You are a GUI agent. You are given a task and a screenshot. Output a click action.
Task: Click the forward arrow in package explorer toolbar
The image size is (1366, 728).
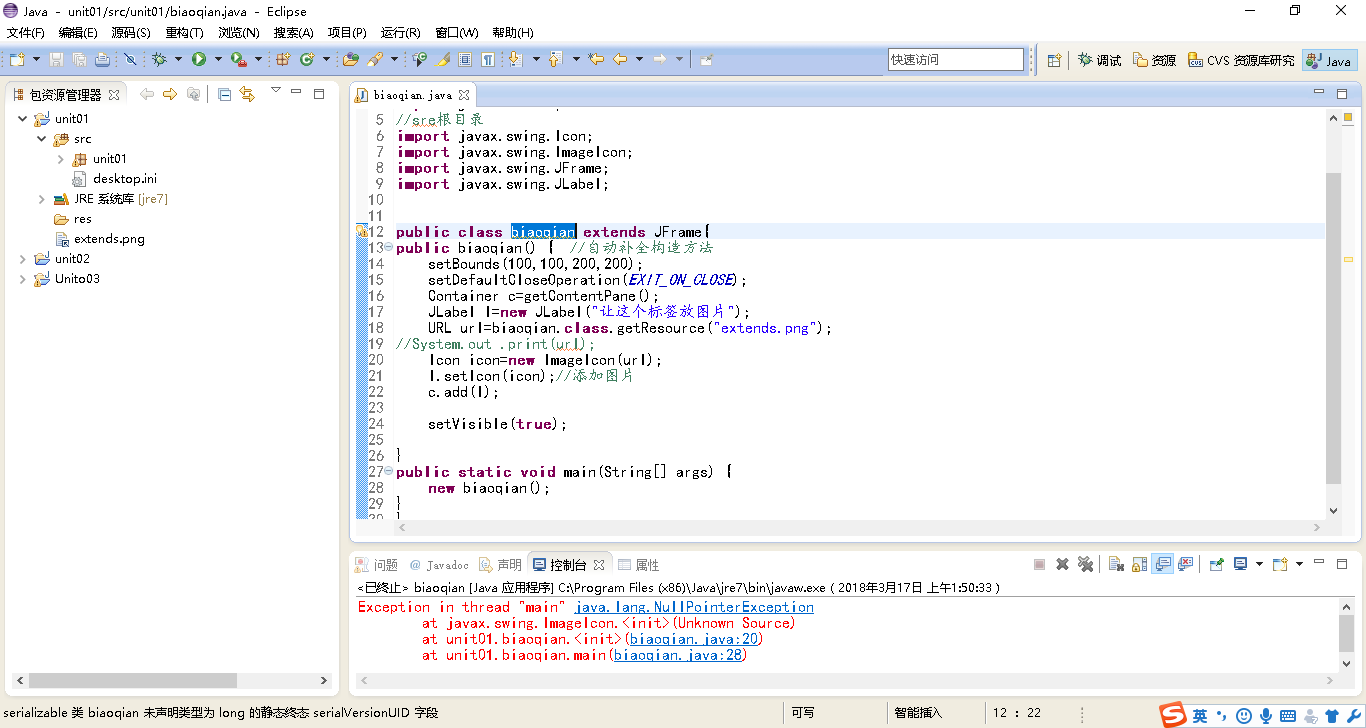coord(169,94)
